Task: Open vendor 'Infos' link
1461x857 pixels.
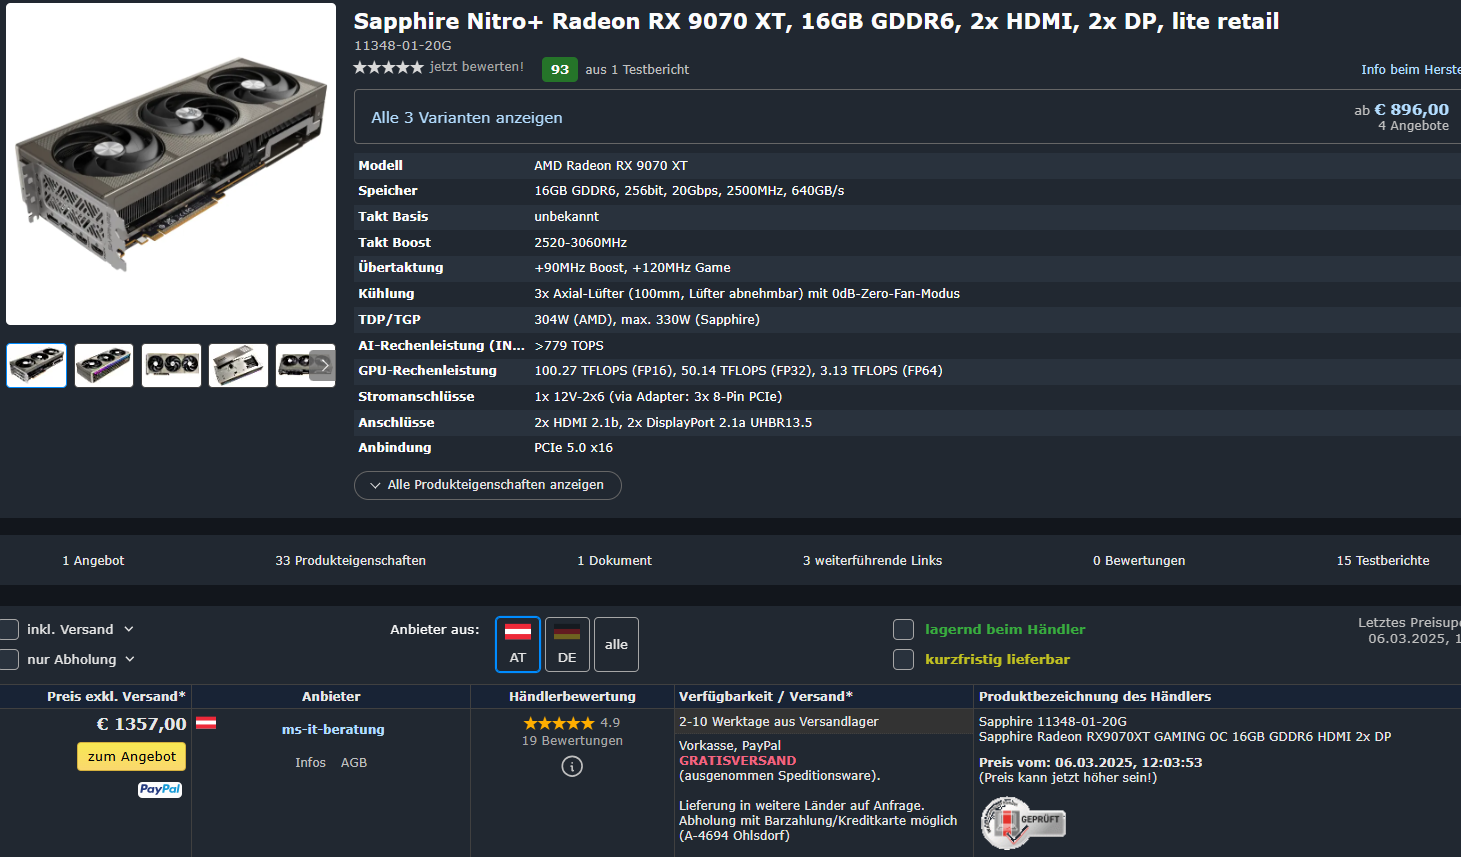Action: [310, 763]
